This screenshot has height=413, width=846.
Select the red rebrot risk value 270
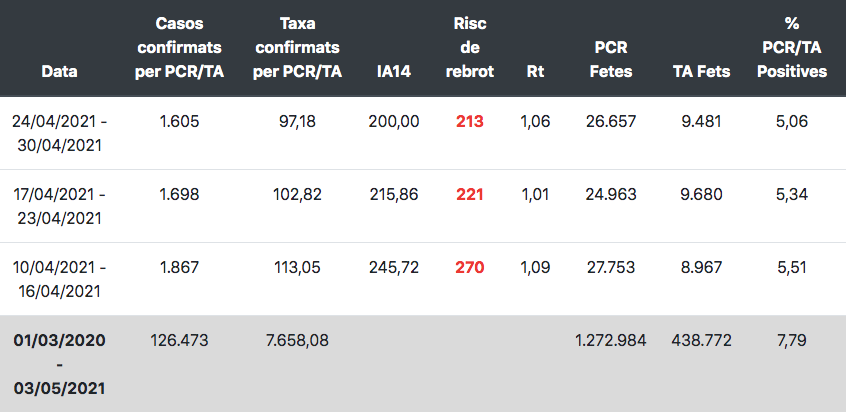coord(469,268)
